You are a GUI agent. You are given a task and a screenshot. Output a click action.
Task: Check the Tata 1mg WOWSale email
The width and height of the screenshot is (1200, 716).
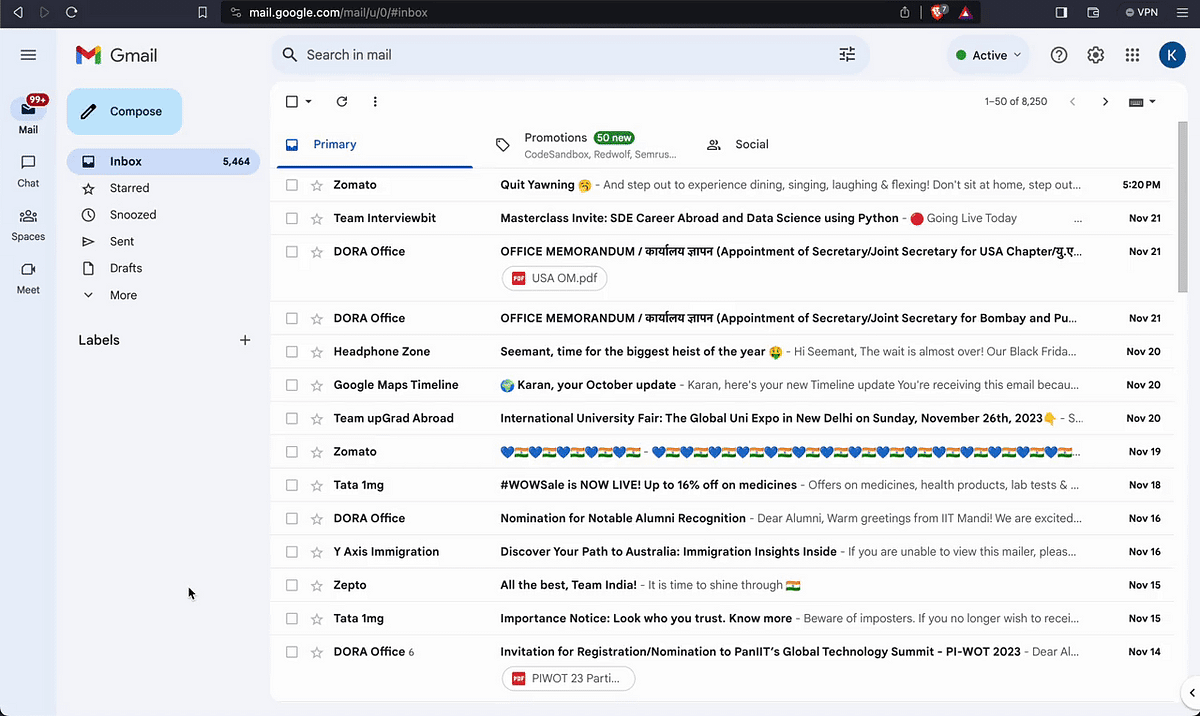coord(292,485)
